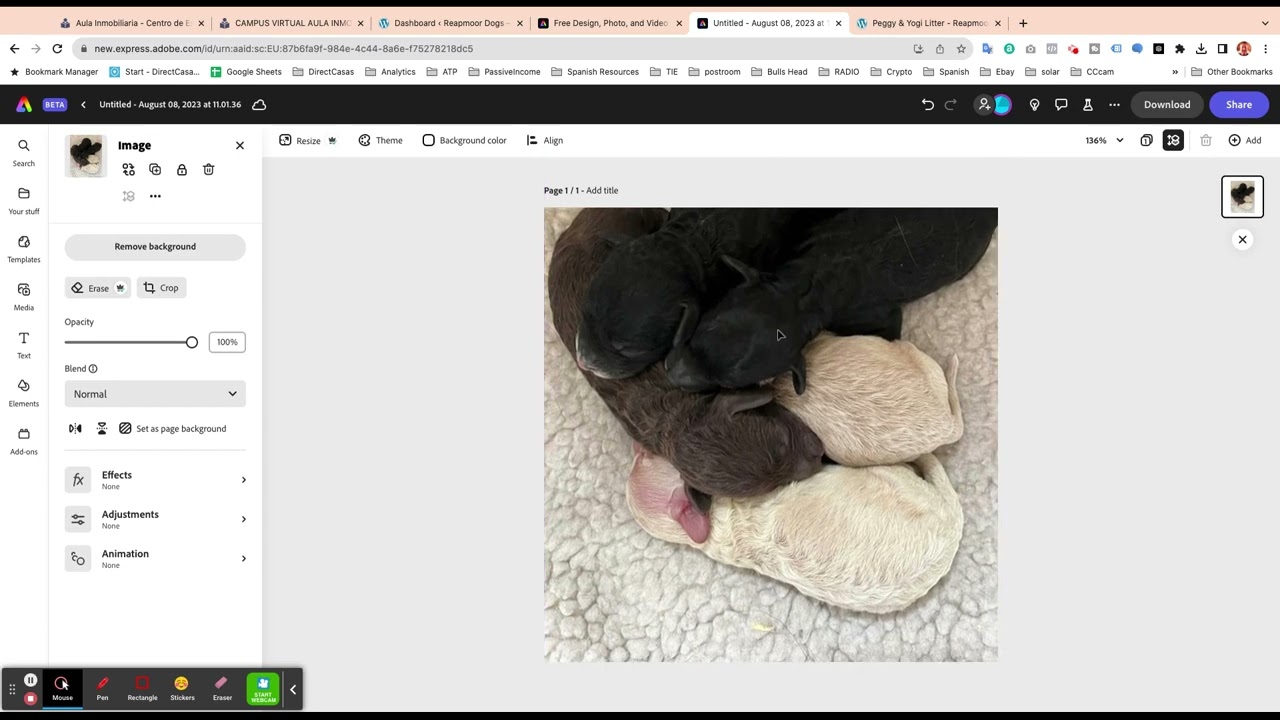
Task: Open Background color picker
Action: pyautogui.click(x=464, y=140)
